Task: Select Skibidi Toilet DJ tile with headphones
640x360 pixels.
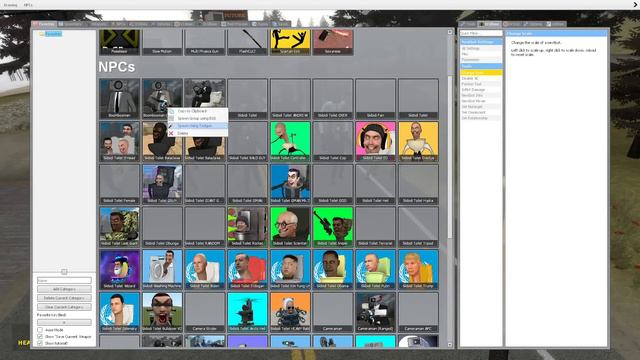Action: pos(376,141)
